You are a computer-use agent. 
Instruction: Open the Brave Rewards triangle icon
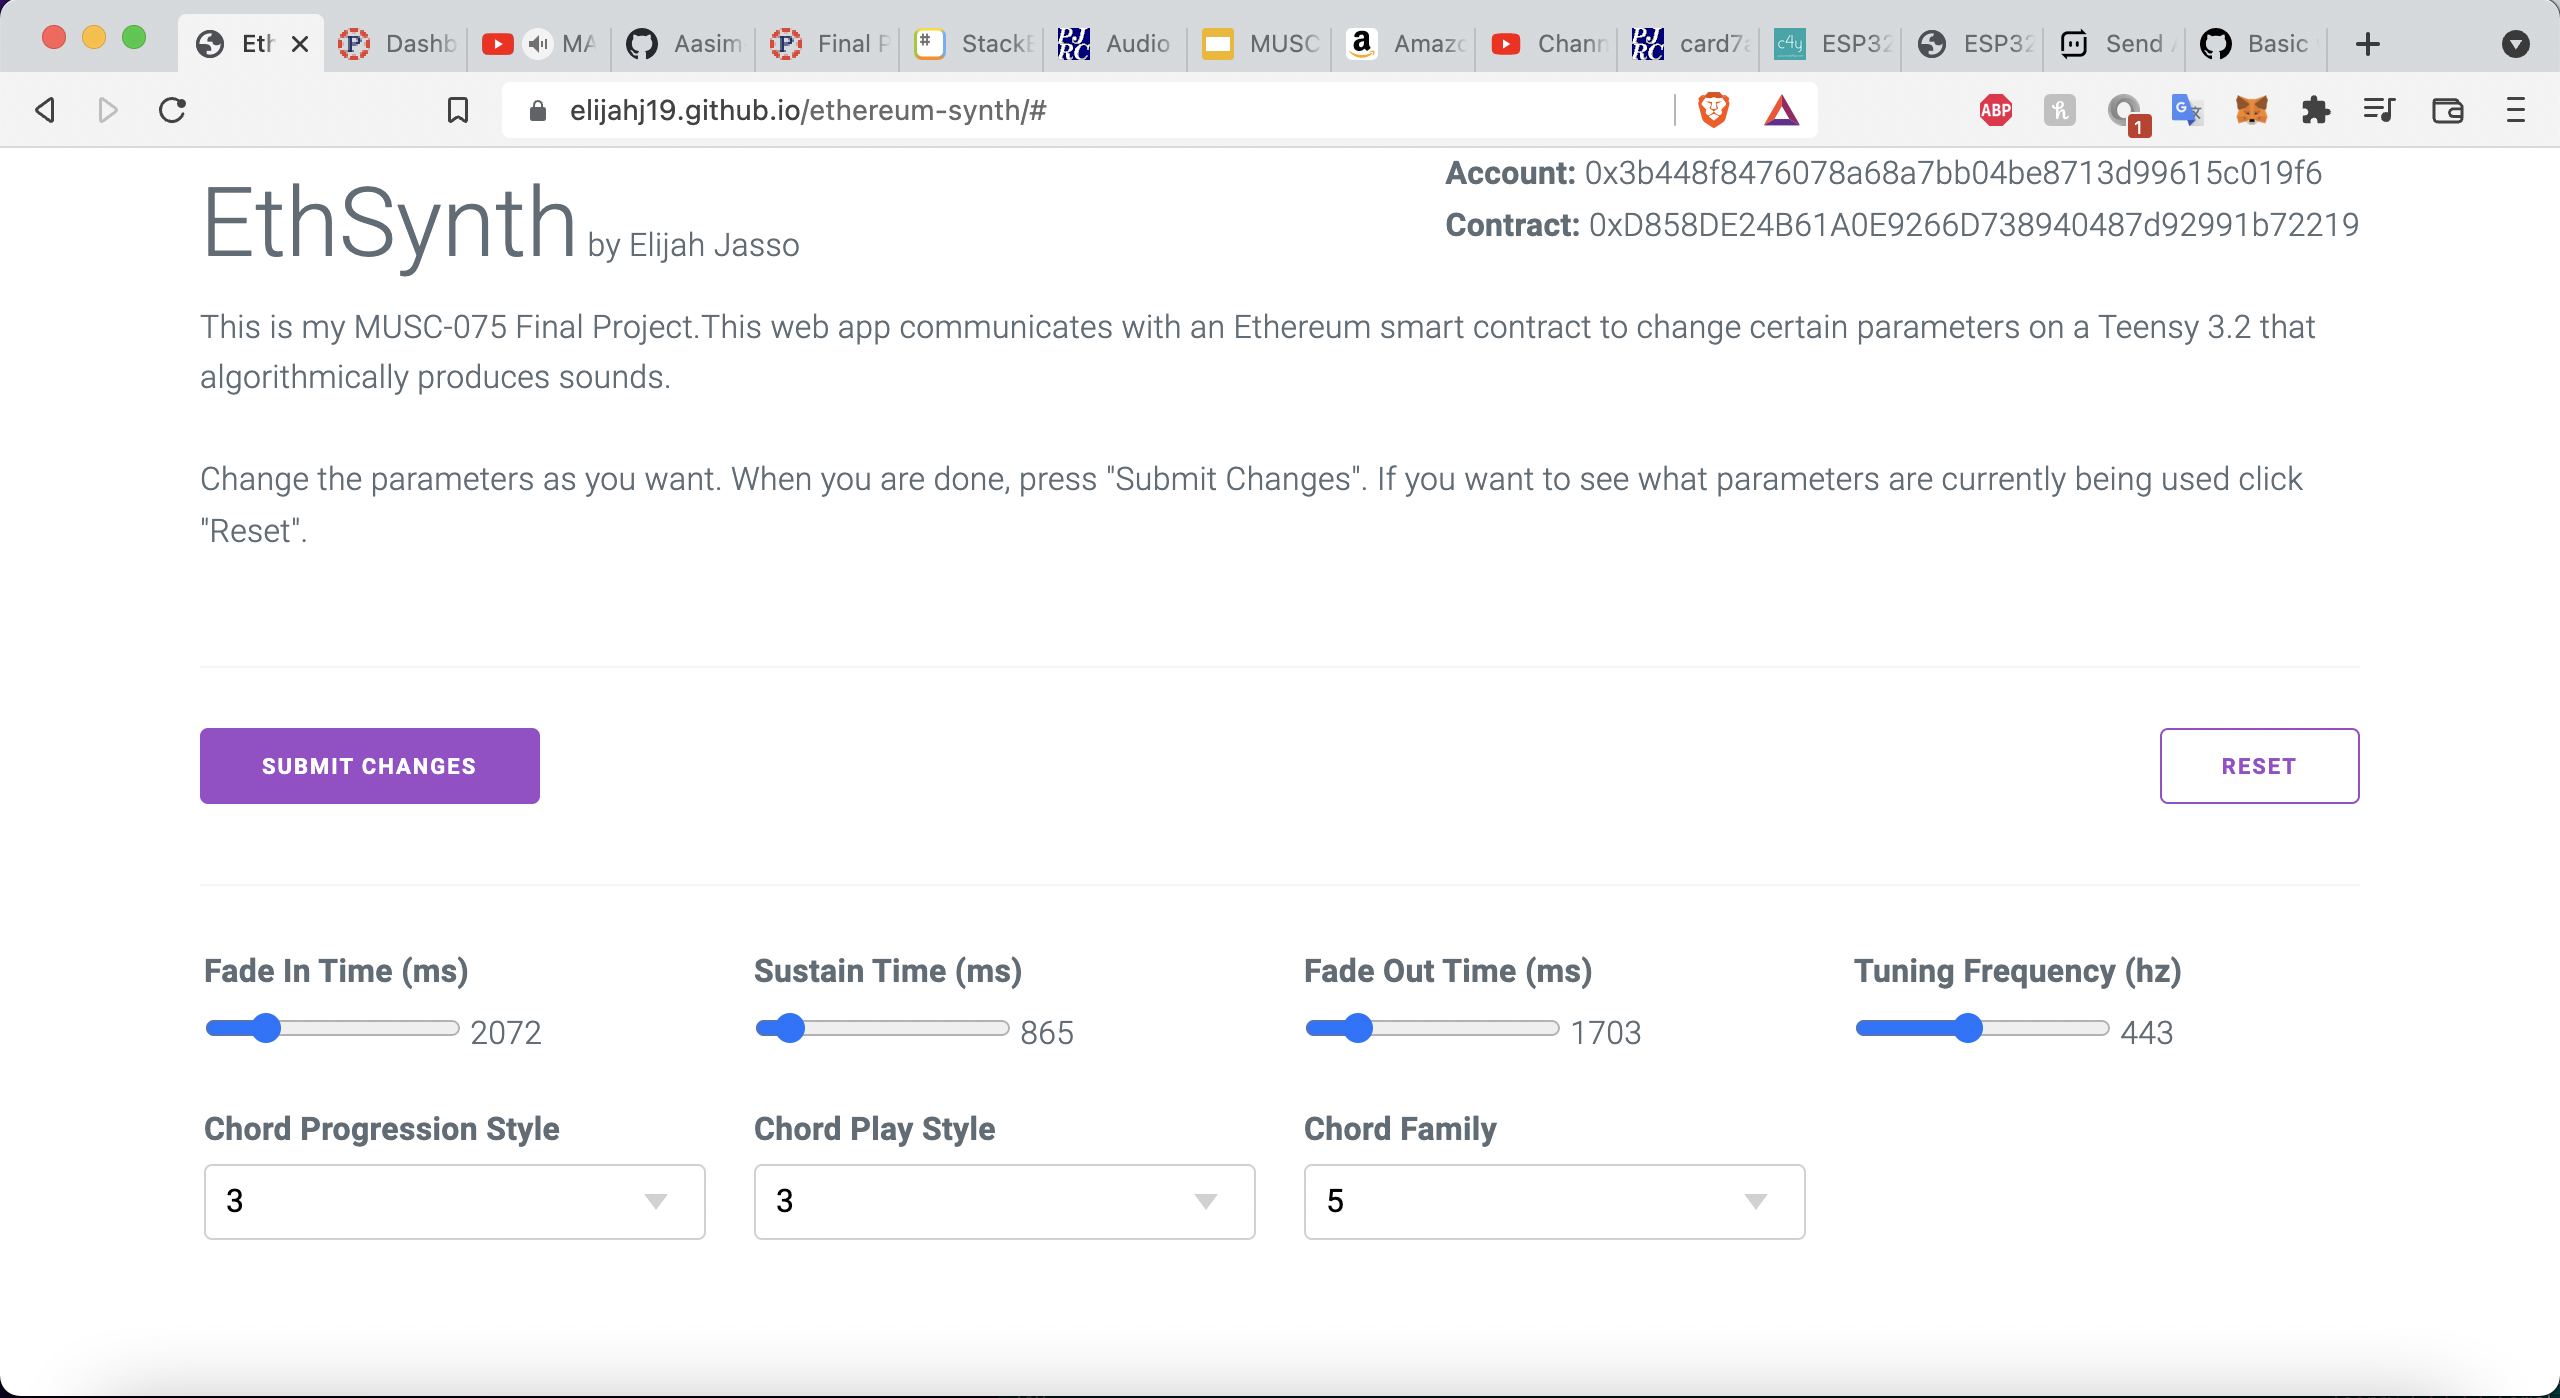(x=1781, y=110)
